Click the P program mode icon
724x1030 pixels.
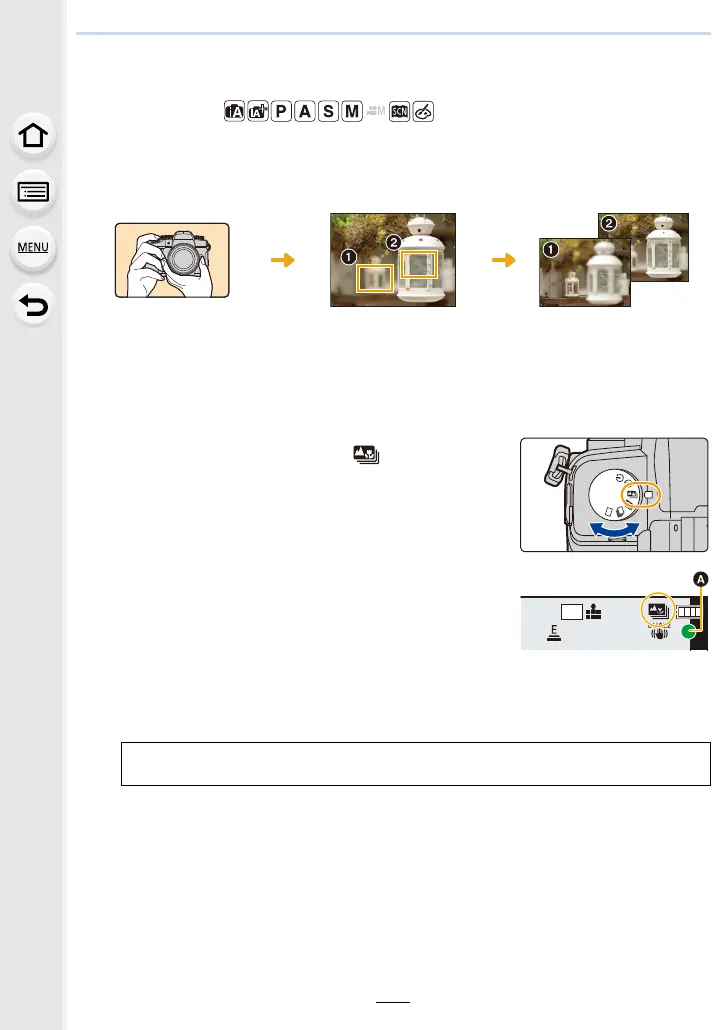pos(281,112)
